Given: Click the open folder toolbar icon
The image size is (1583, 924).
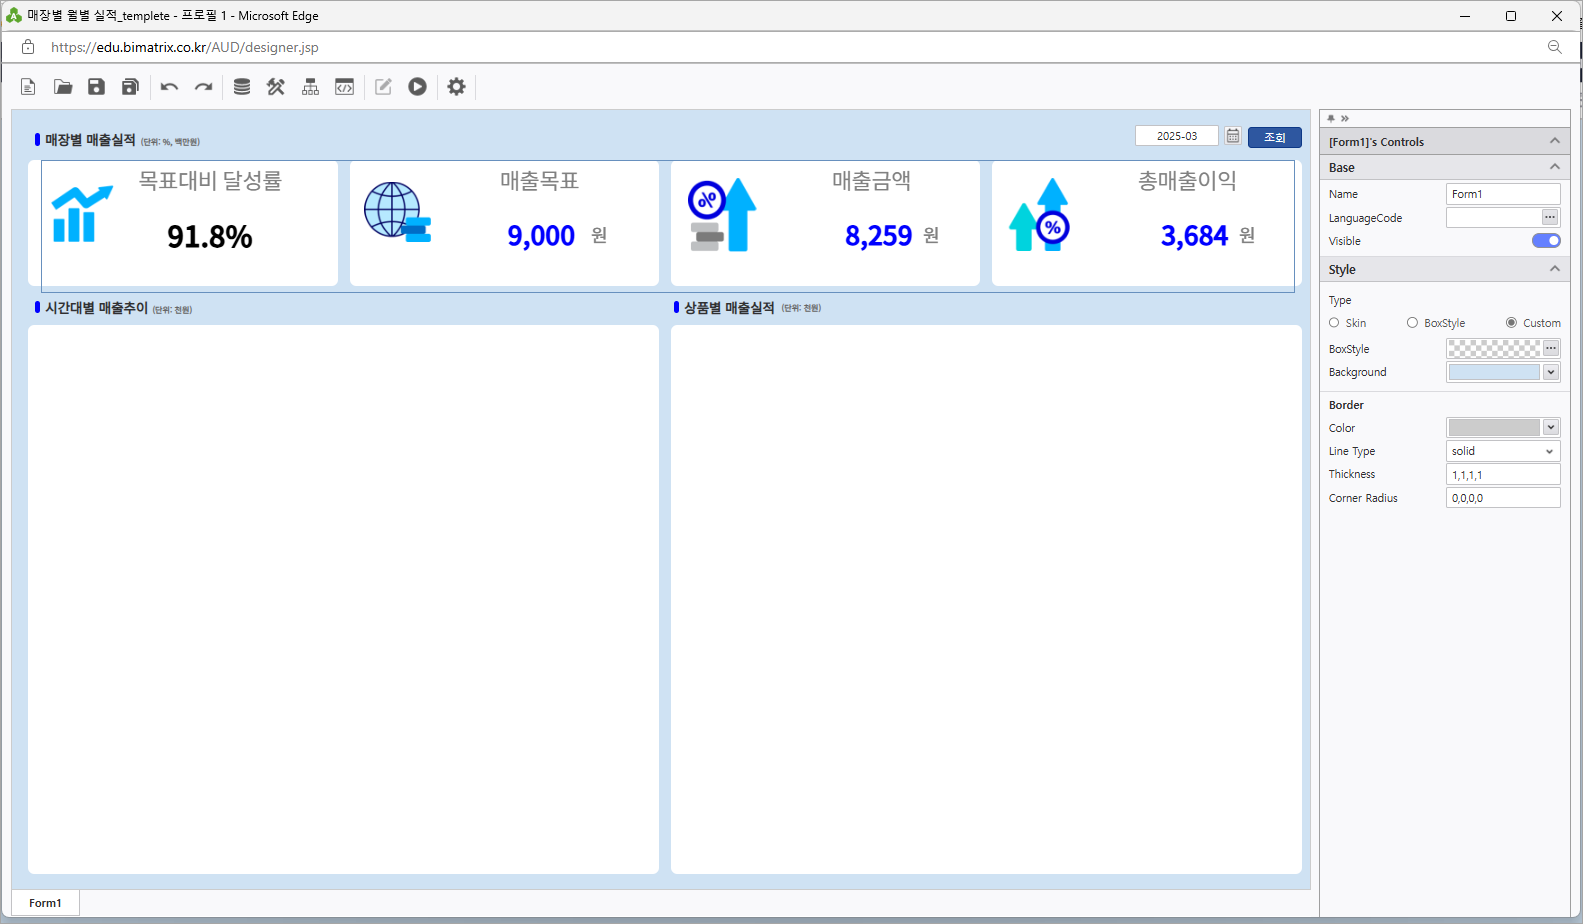Looking at the screenshot, I should (63, 87).
